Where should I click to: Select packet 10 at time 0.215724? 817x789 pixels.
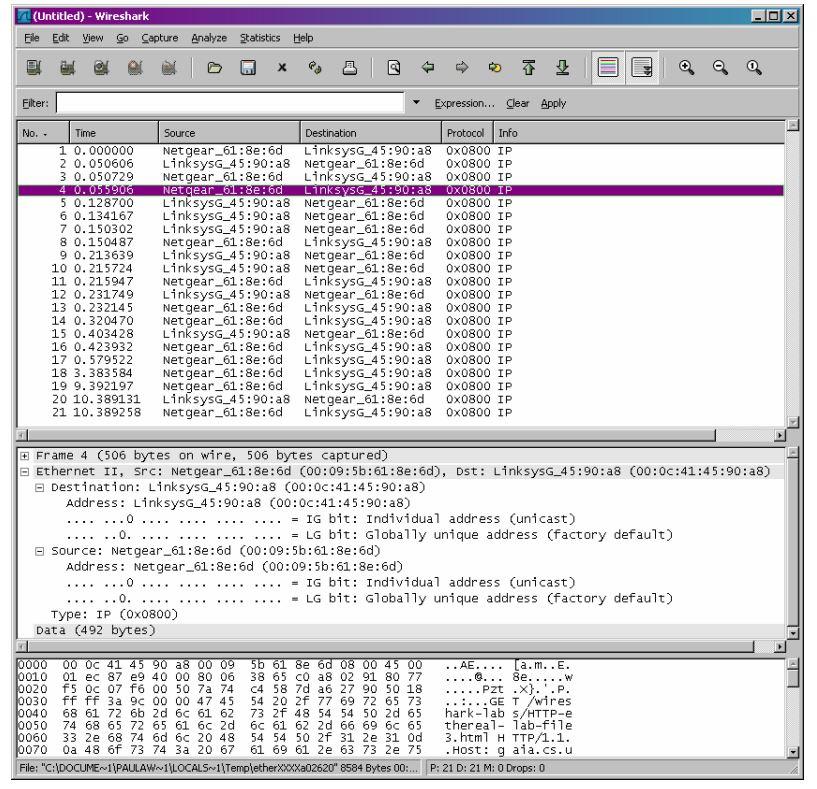coord(401,269)
